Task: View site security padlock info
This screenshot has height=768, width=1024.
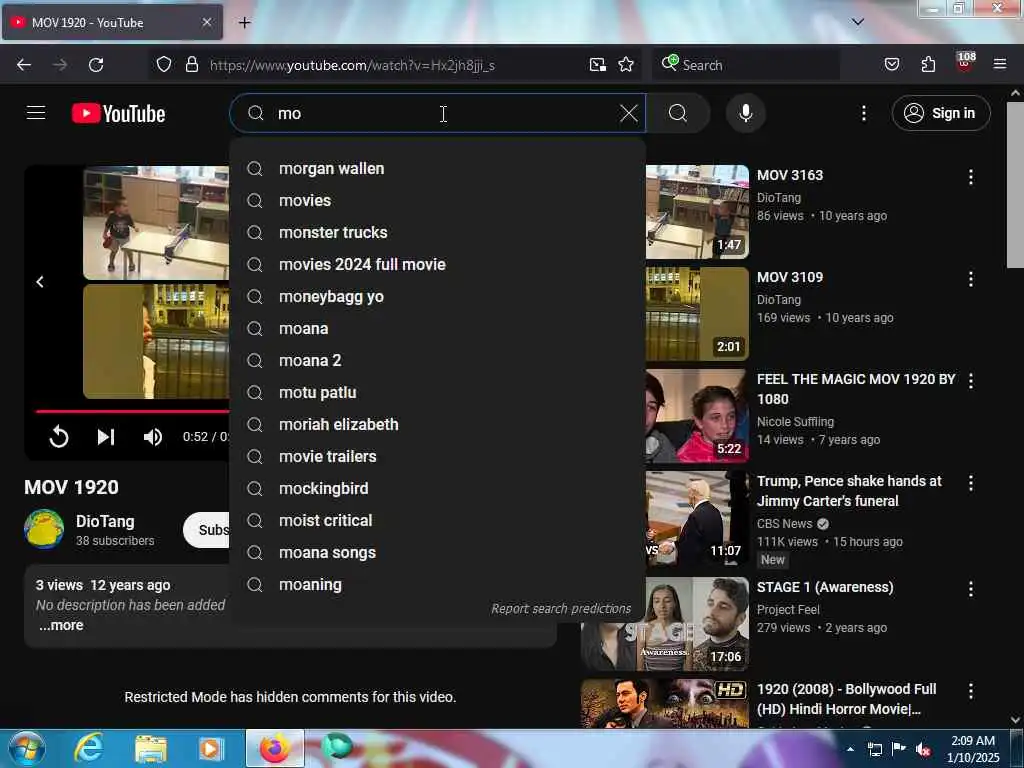Action: click(191, 65)
